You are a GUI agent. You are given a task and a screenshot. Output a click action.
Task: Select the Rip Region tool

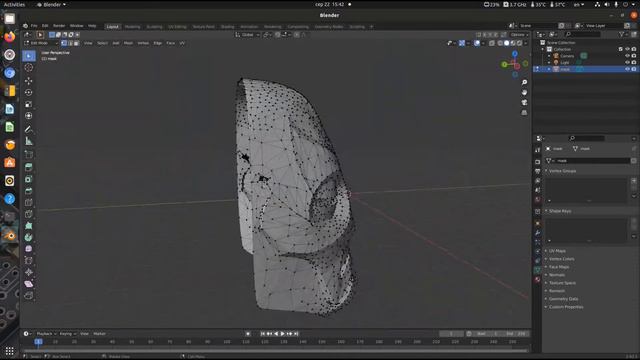(x=29, y=296)
